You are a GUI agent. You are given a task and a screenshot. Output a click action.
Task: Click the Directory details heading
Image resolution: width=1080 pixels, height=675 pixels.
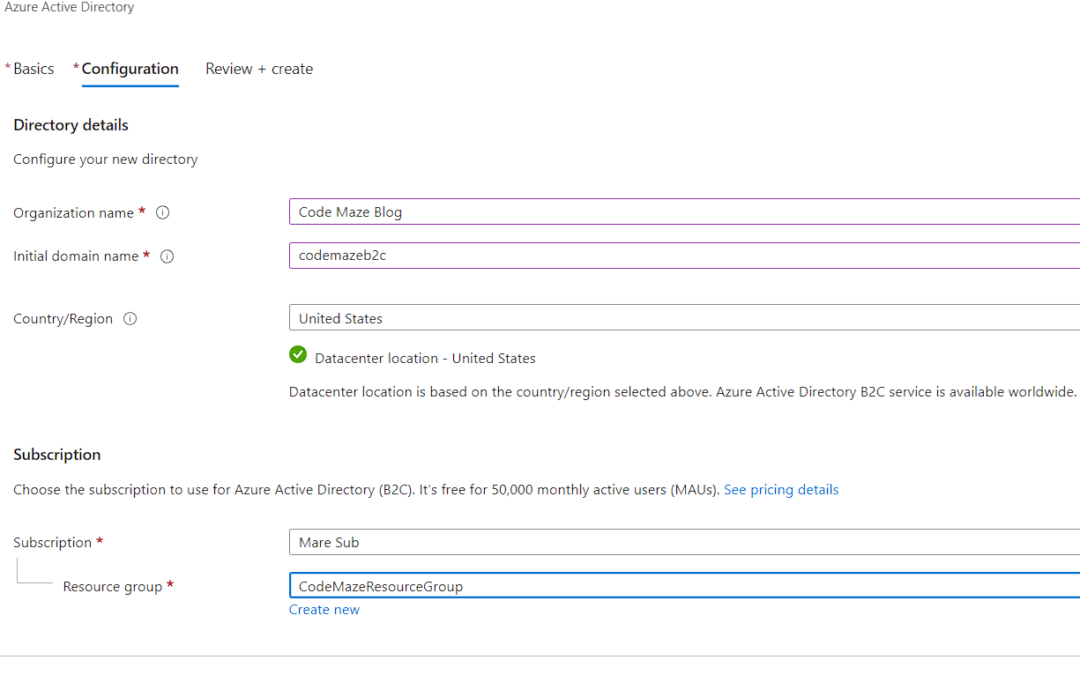[71, 125]
